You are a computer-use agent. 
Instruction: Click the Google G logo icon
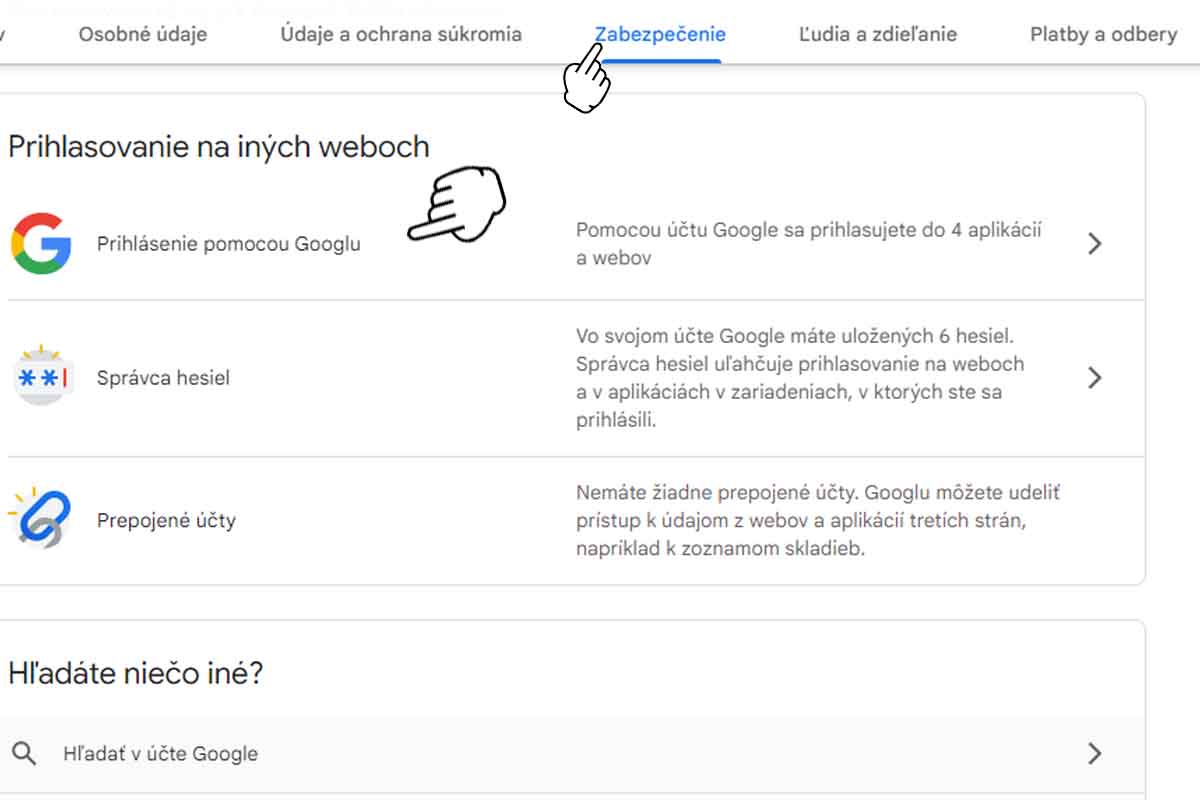point(41,243)
